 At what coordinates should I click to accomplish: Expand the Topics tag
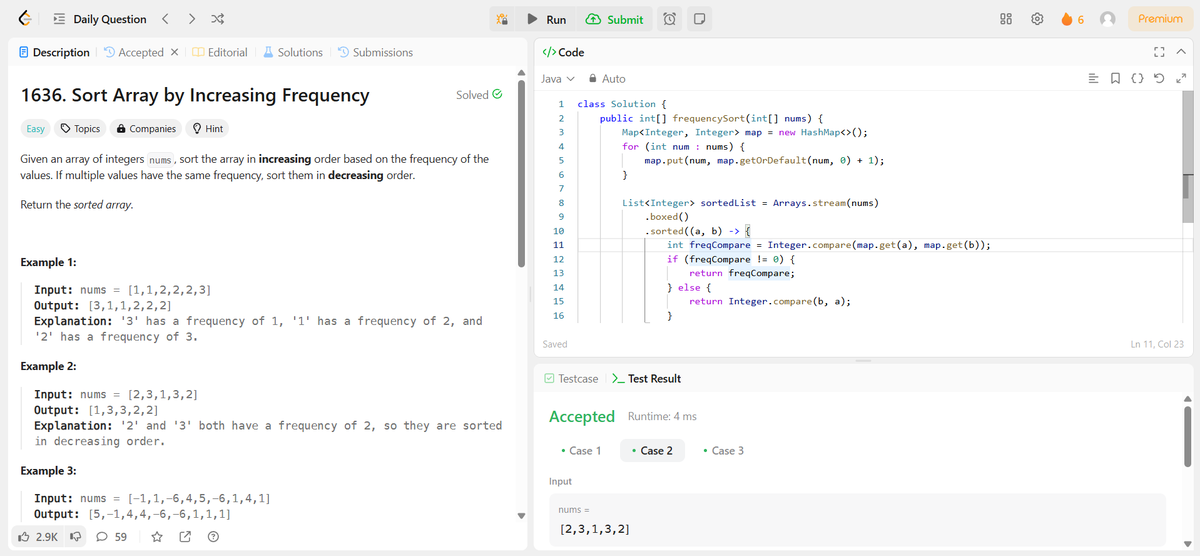coord(81,128)
